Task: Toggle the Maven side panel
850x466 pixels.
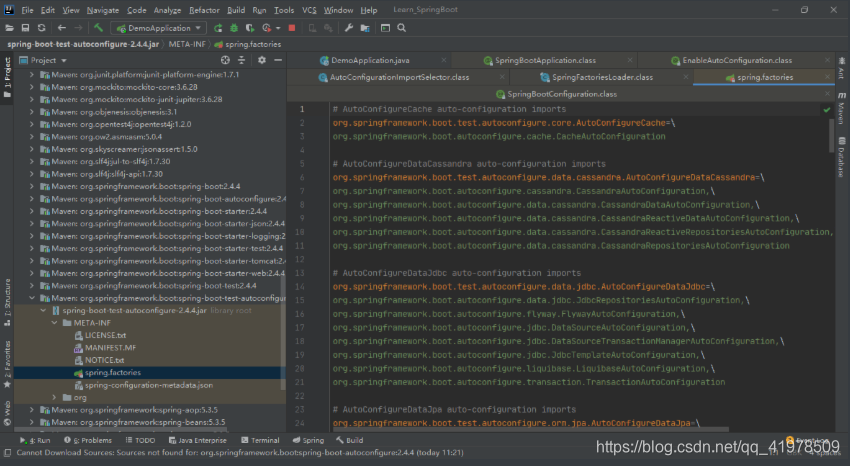Action: tap(841, 108)
